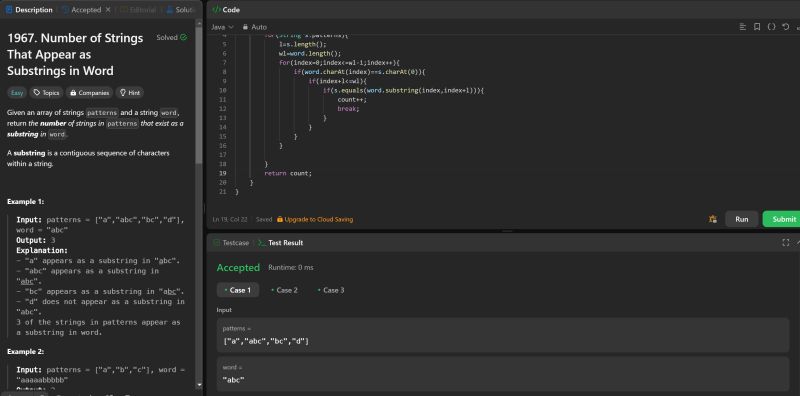Show the Companies tag list

[89, 93]
